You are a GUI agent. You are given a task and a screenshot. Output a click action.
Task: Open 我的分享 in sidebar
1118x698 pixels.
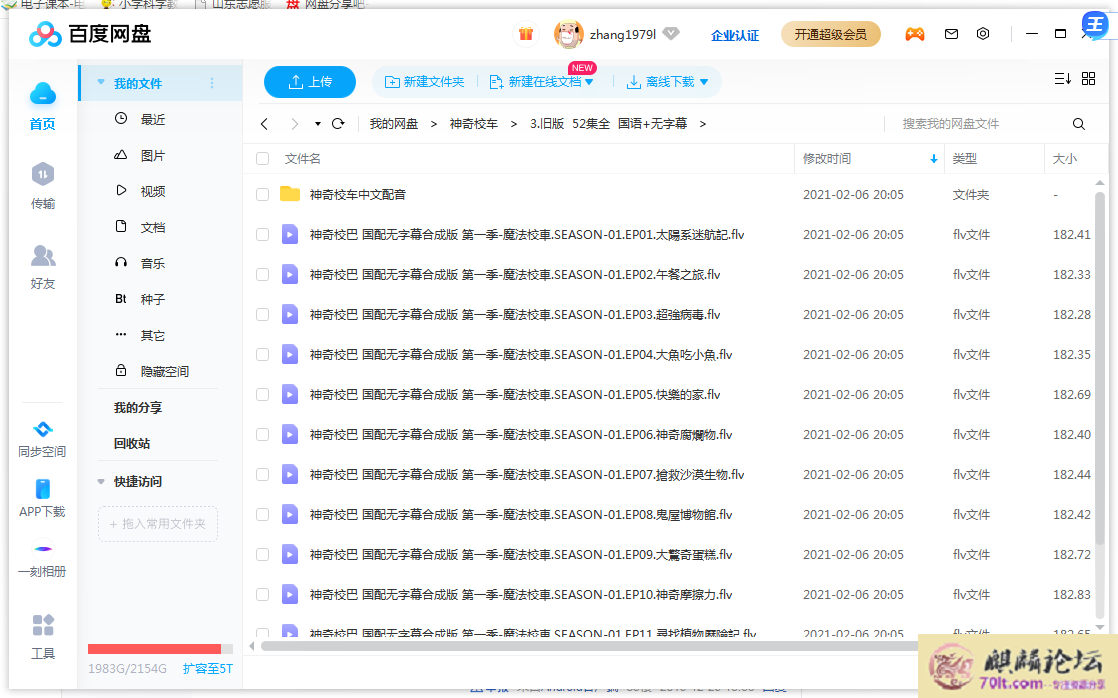point(138,408)
